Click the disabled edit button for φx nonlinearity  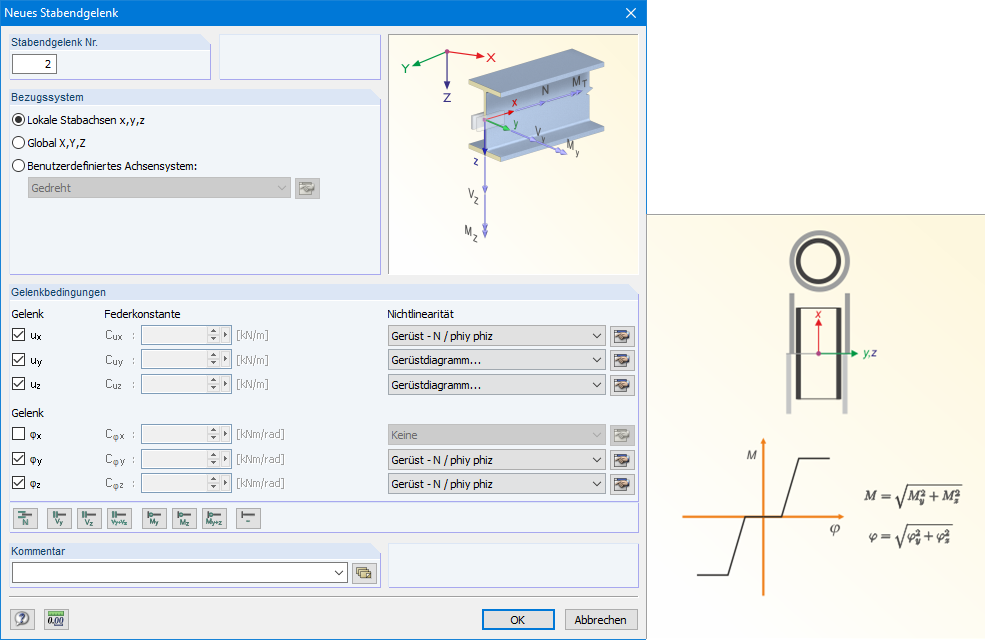point(622,435)
